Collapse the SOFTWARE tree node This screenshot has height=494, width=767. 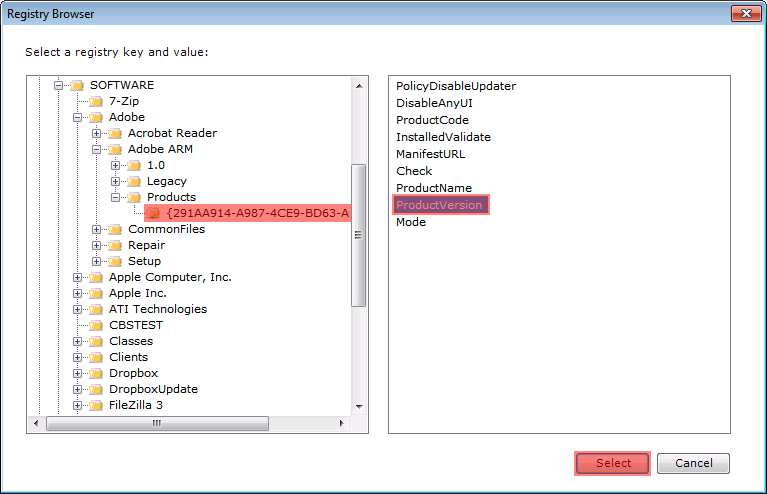pos(58,86)
